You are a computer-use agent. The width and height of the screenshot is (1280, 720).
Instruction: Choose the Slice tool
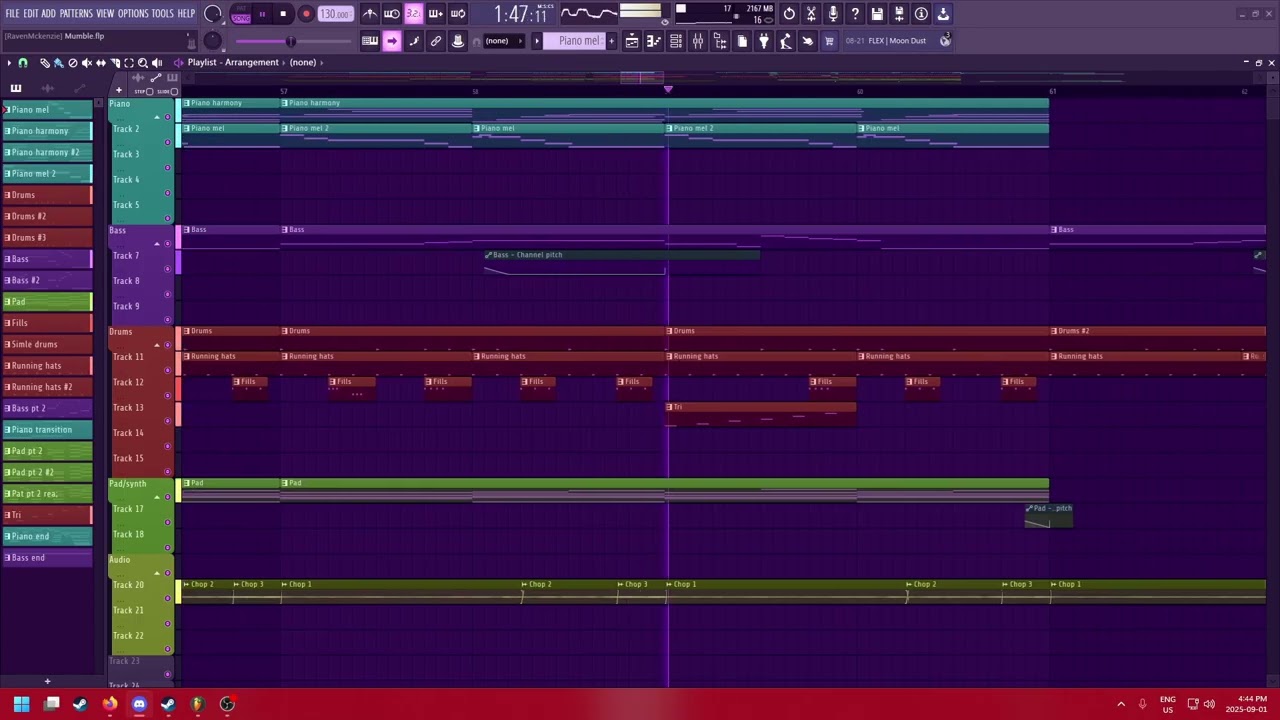click(x=115, y=62)
